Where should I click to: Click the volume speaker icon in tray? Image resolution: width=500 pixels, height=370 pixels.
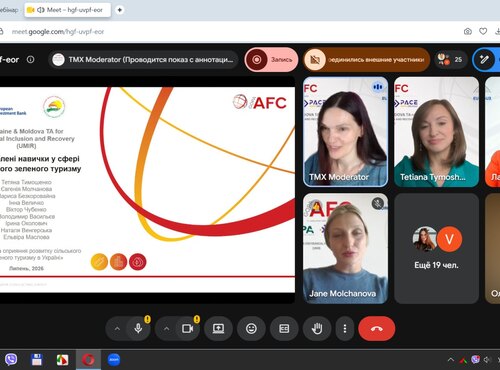tap(487, 360)
